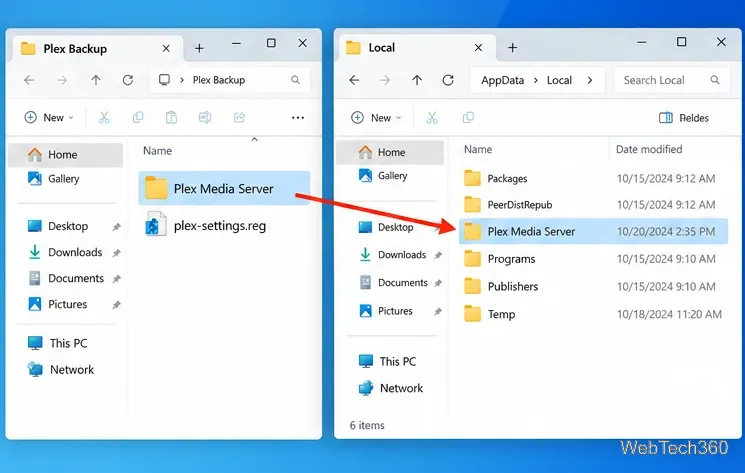Click Details pane button in Local window
Viewport: 745px width, 473px height.
point(683,118)
